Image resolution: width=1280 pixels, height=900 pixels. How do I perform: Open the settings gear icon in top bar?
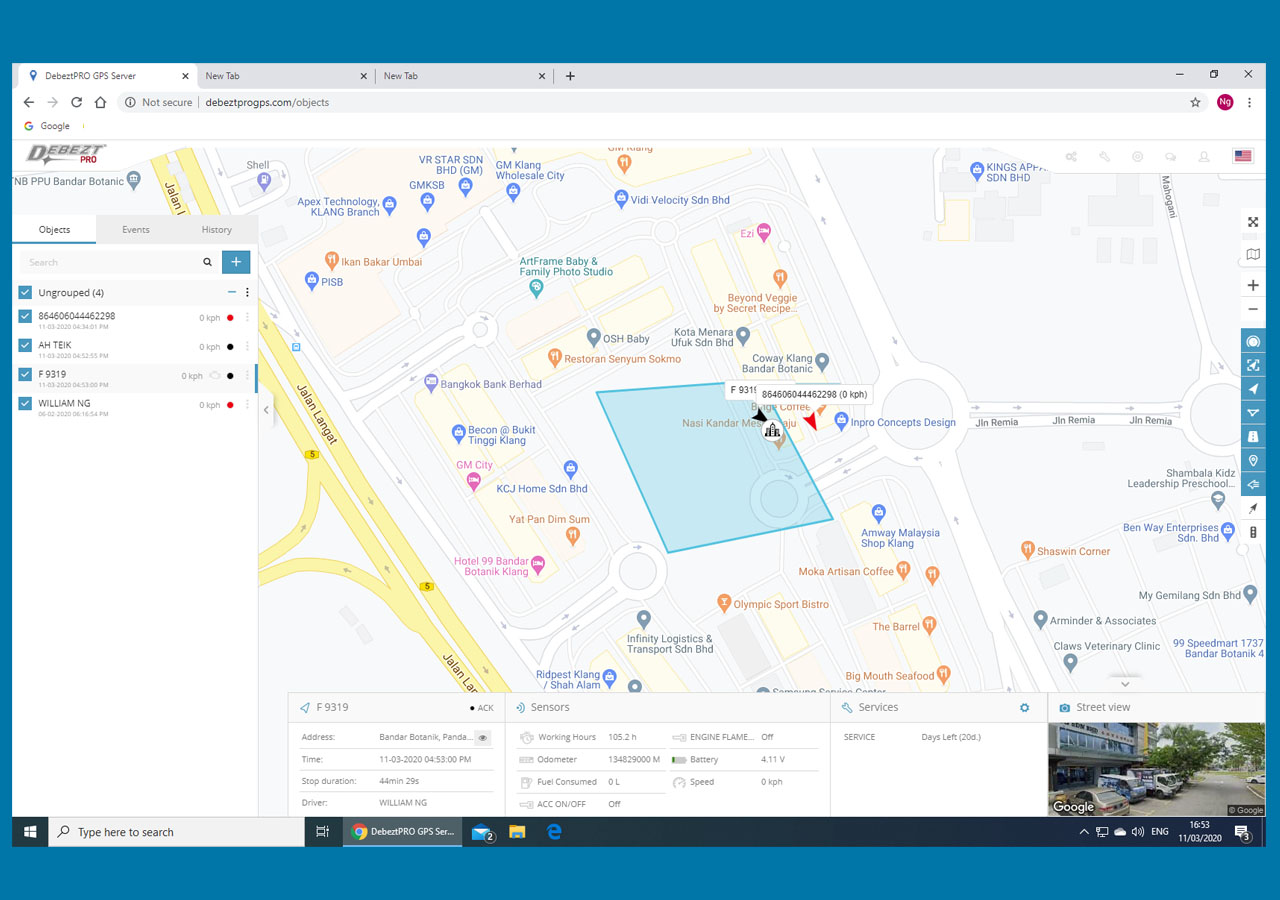coord(1137,156)
